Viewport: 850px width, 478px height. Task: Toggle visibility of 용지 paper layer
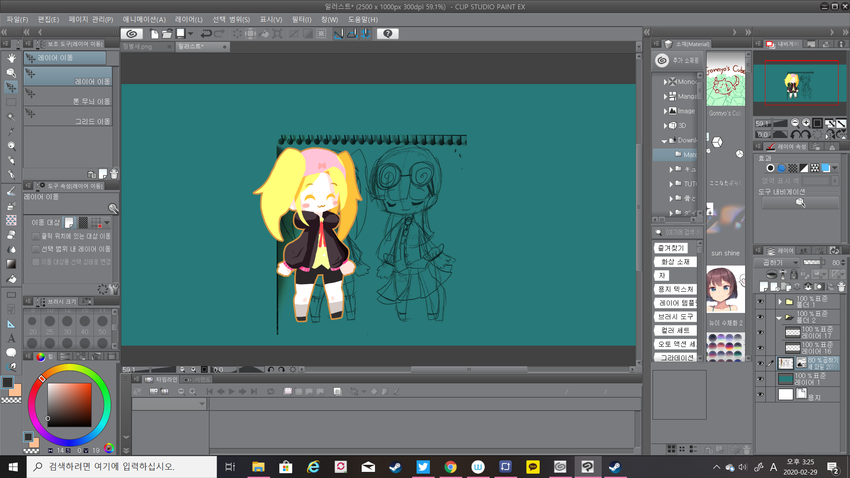761,395
